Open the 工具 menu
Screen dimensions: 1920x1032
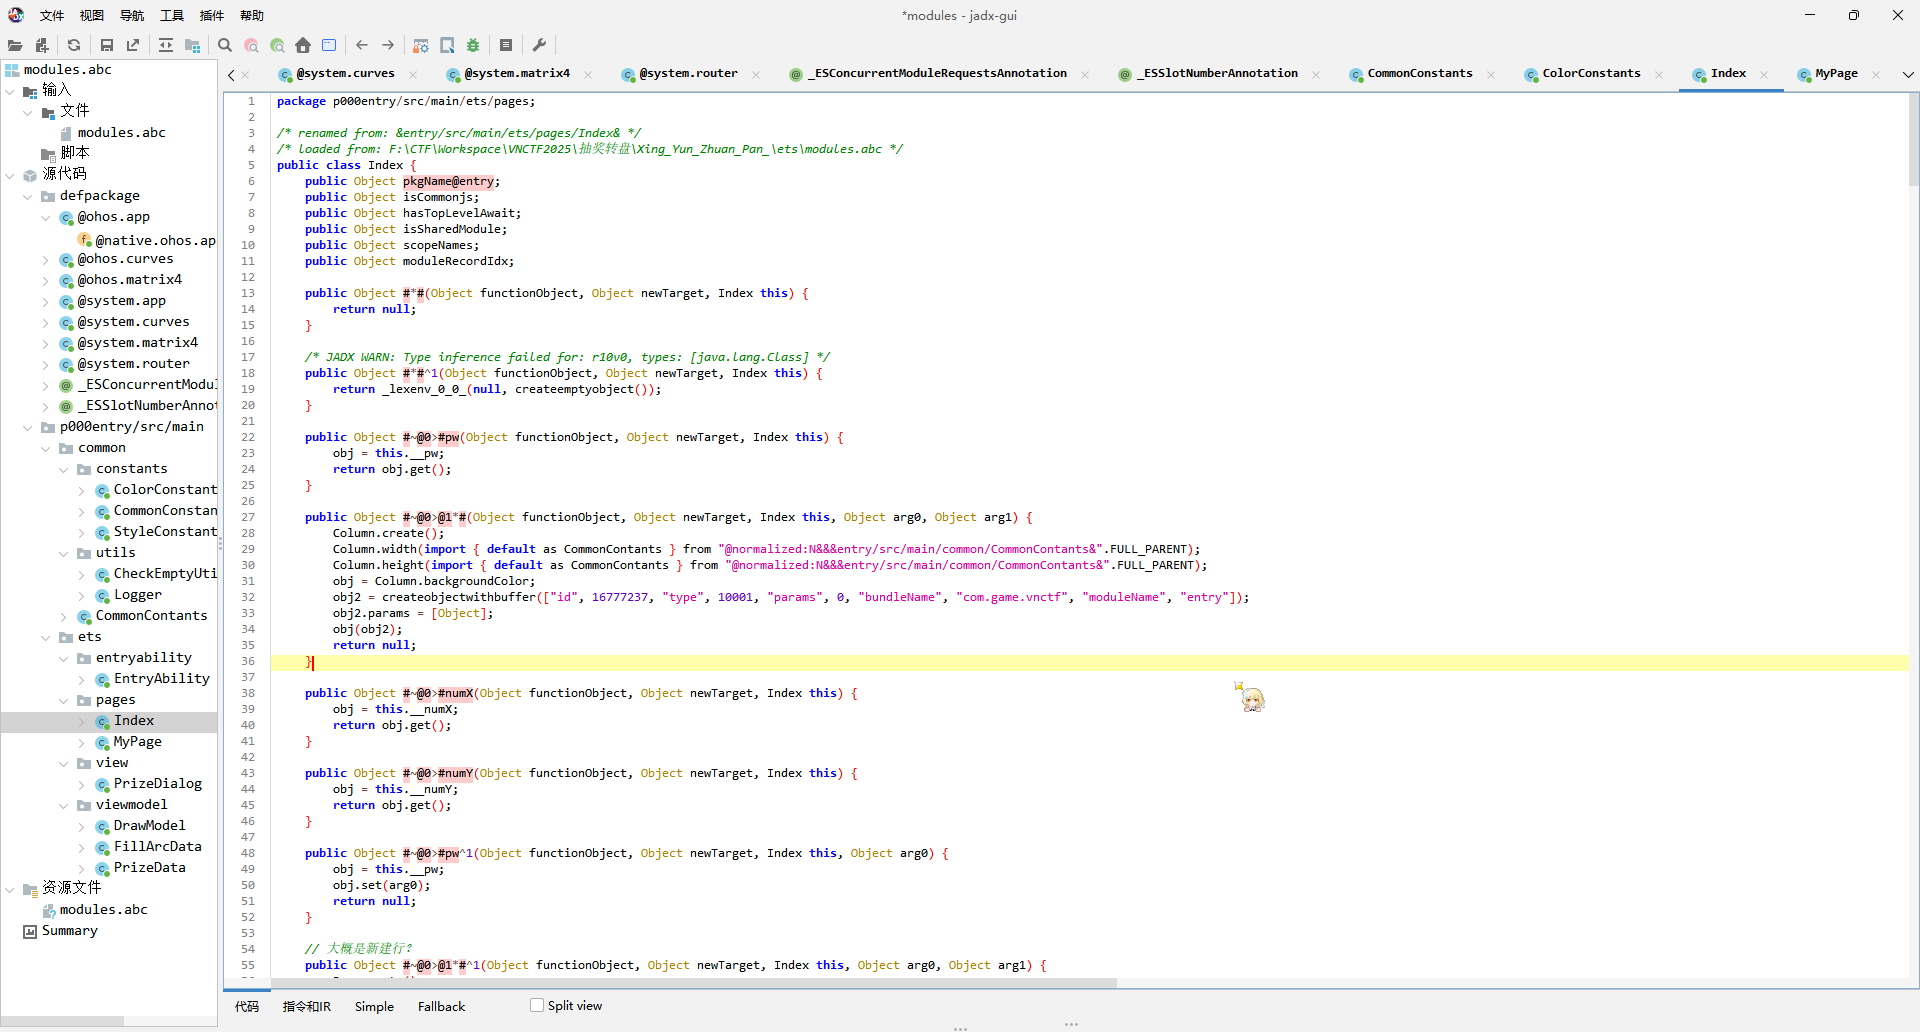click(x=172, y=15)
